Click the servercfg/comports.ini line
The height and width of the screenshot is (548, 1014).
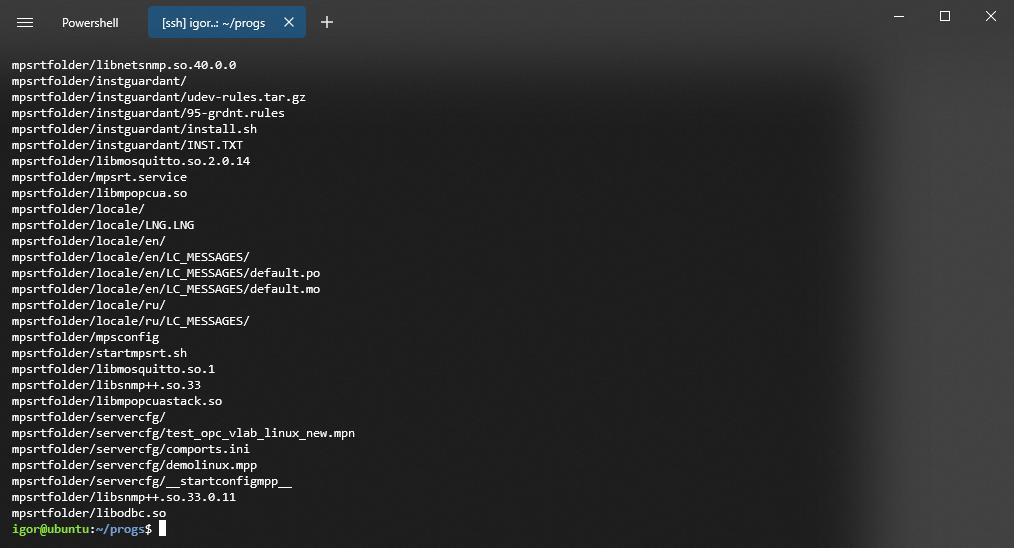(131, 449)
